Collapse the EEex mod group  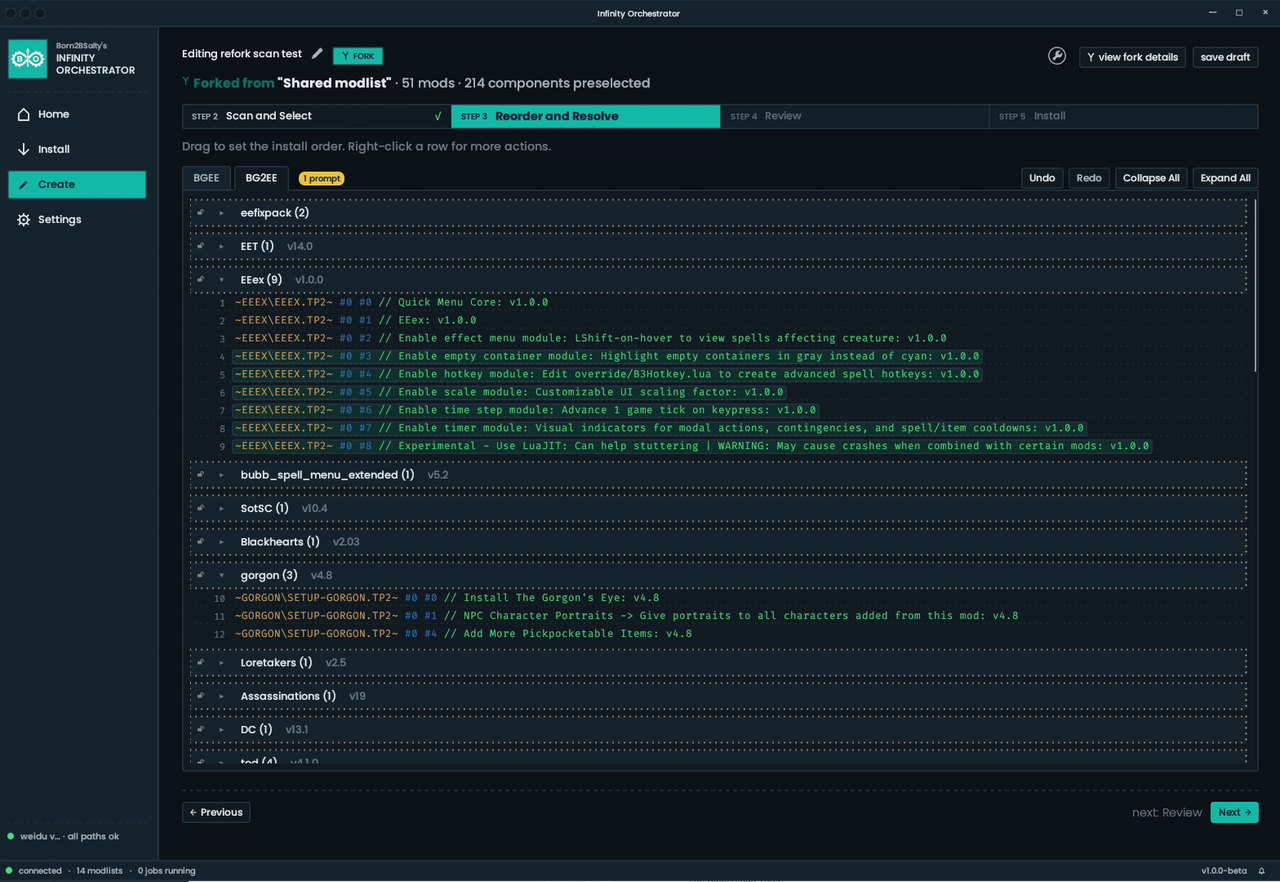pyautogui.click(x=222, y=280)
